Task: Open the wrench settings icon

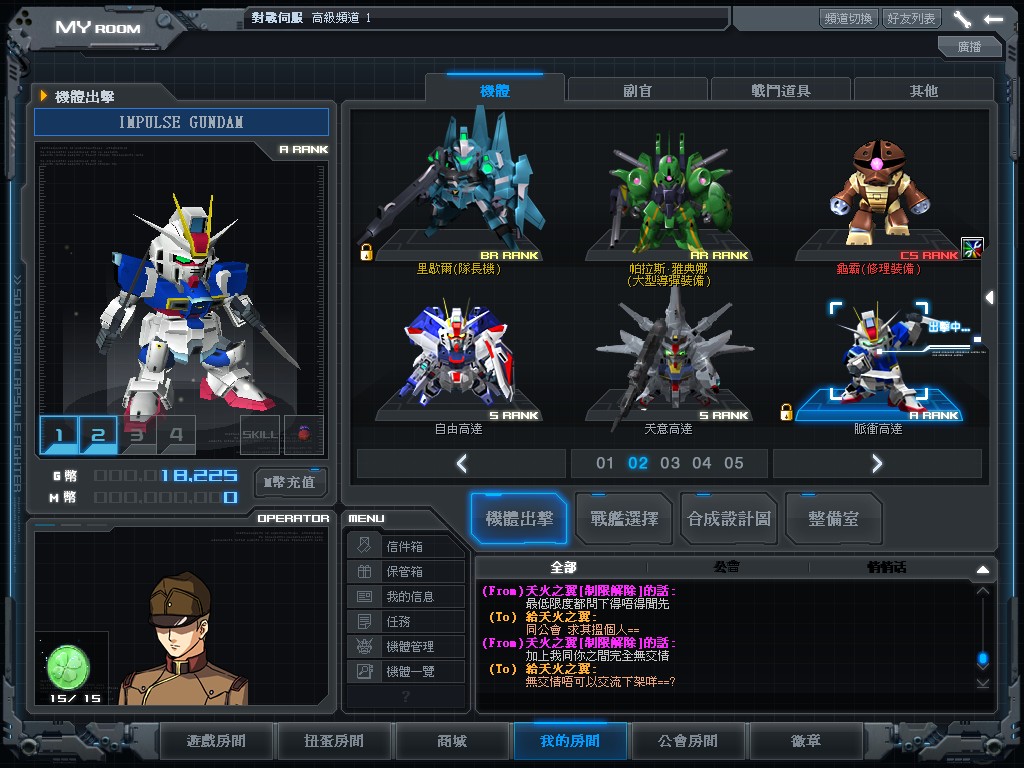Action: (962, 19)
